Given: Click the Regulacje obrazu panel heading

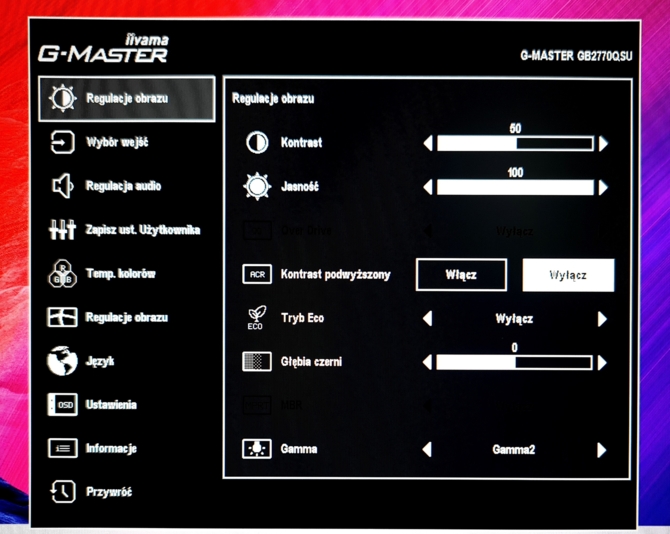Looking at the screenshot, I should coord(273,99).
